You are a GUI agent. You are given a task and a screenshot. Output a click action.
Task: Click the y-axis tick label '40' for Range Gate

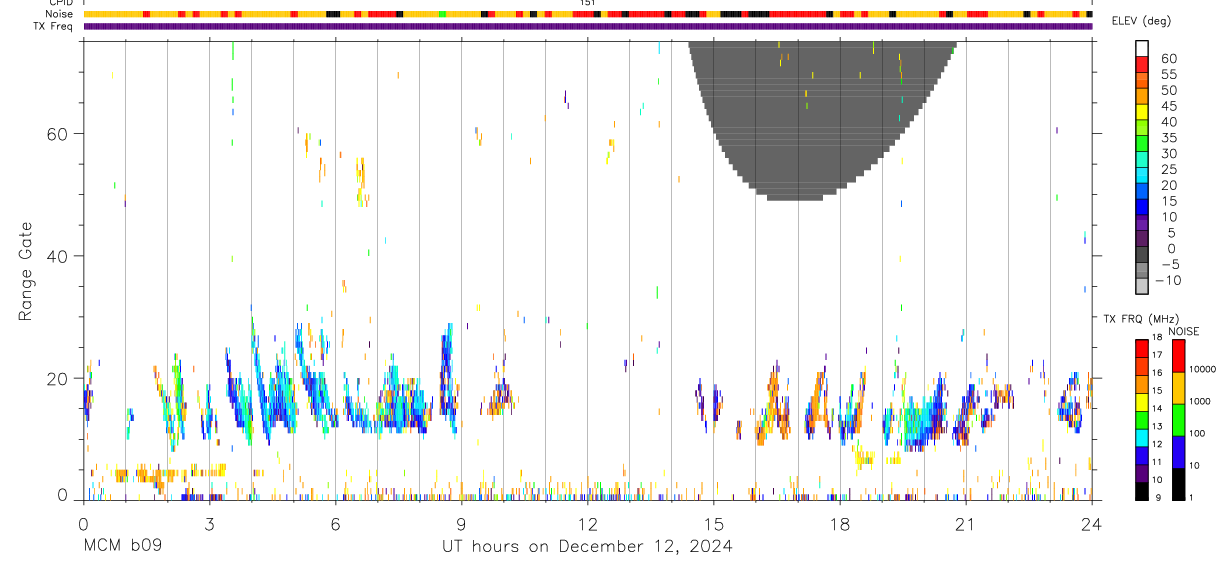(59, 256)
